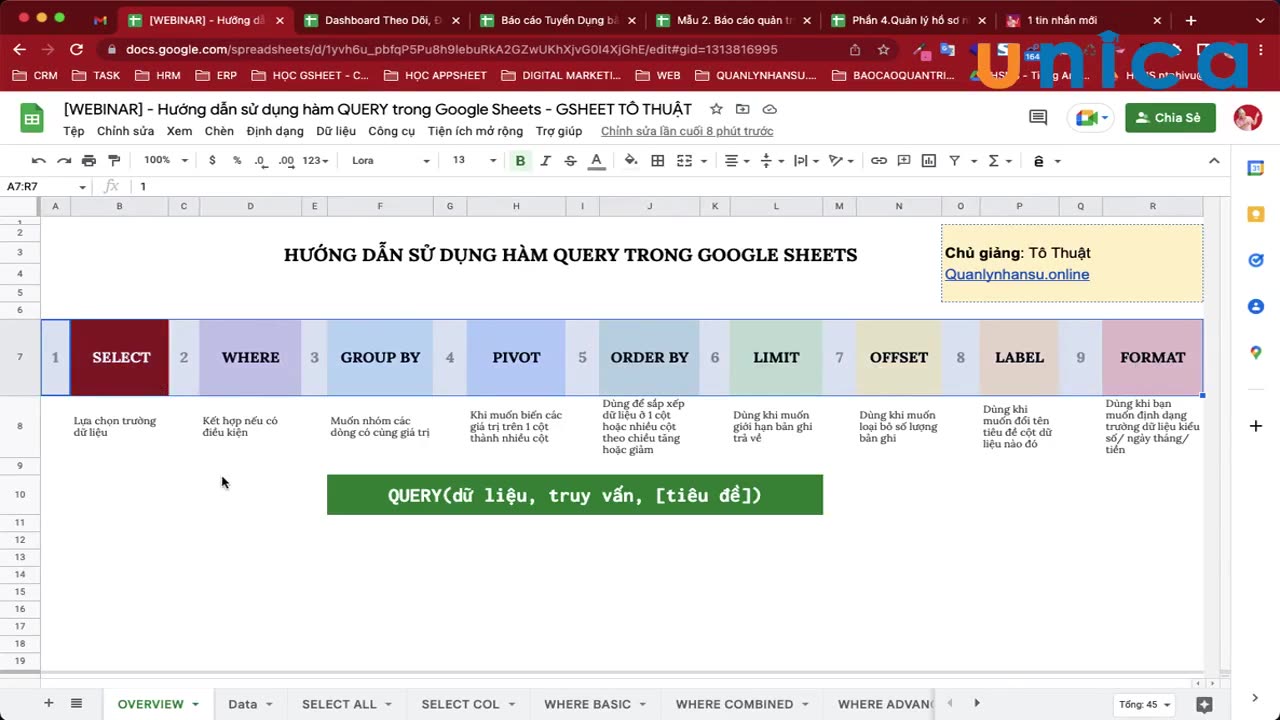Toggle Italic formatting
The height and width of the screenshot is (720, 1280).
click(x=545, y=161)
